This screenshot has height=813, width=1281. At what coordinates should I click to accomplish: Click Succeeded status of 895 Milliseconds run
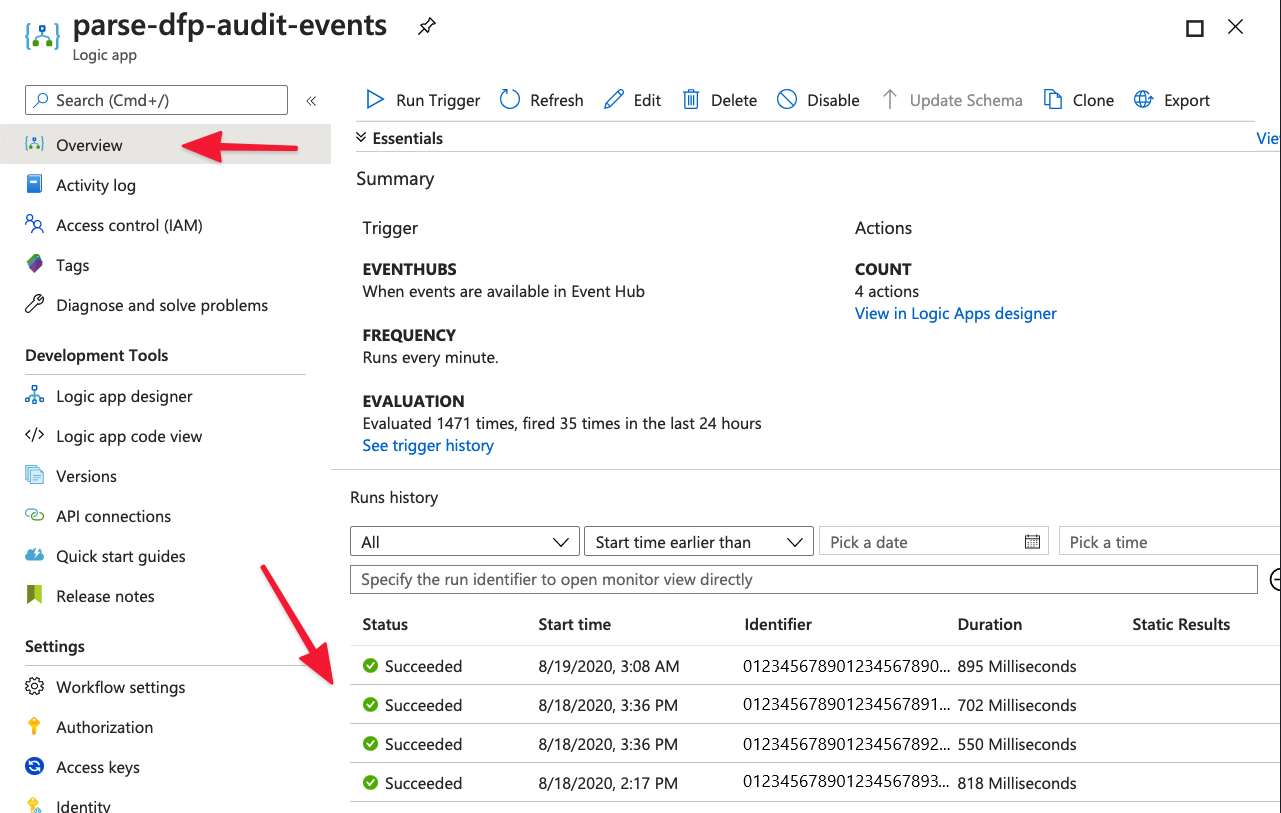tap(423, 666)
